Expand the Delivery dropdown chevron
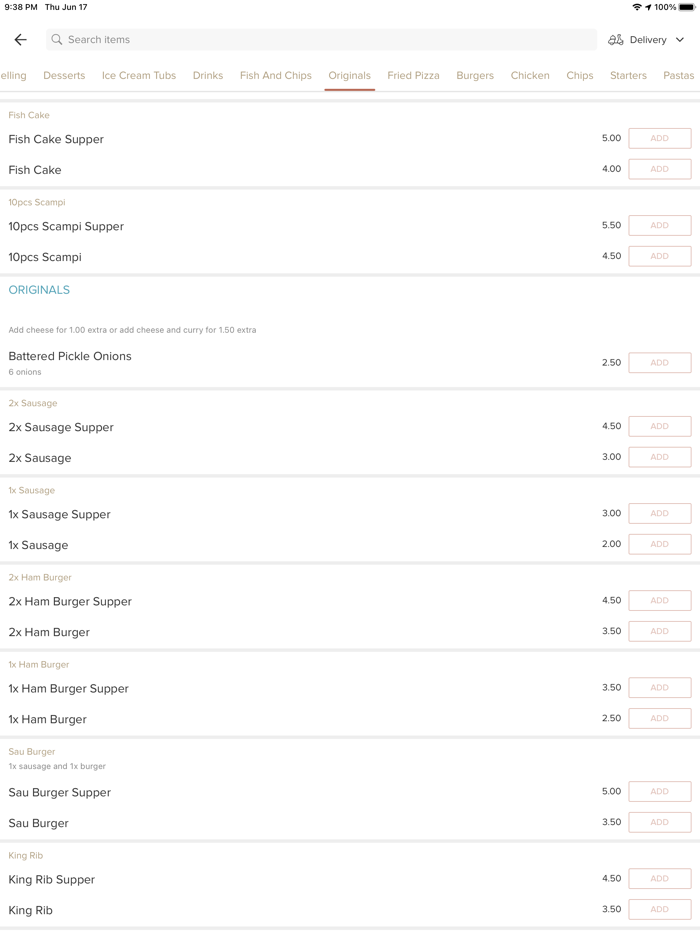The image size is (700, 934). [680, 40]
